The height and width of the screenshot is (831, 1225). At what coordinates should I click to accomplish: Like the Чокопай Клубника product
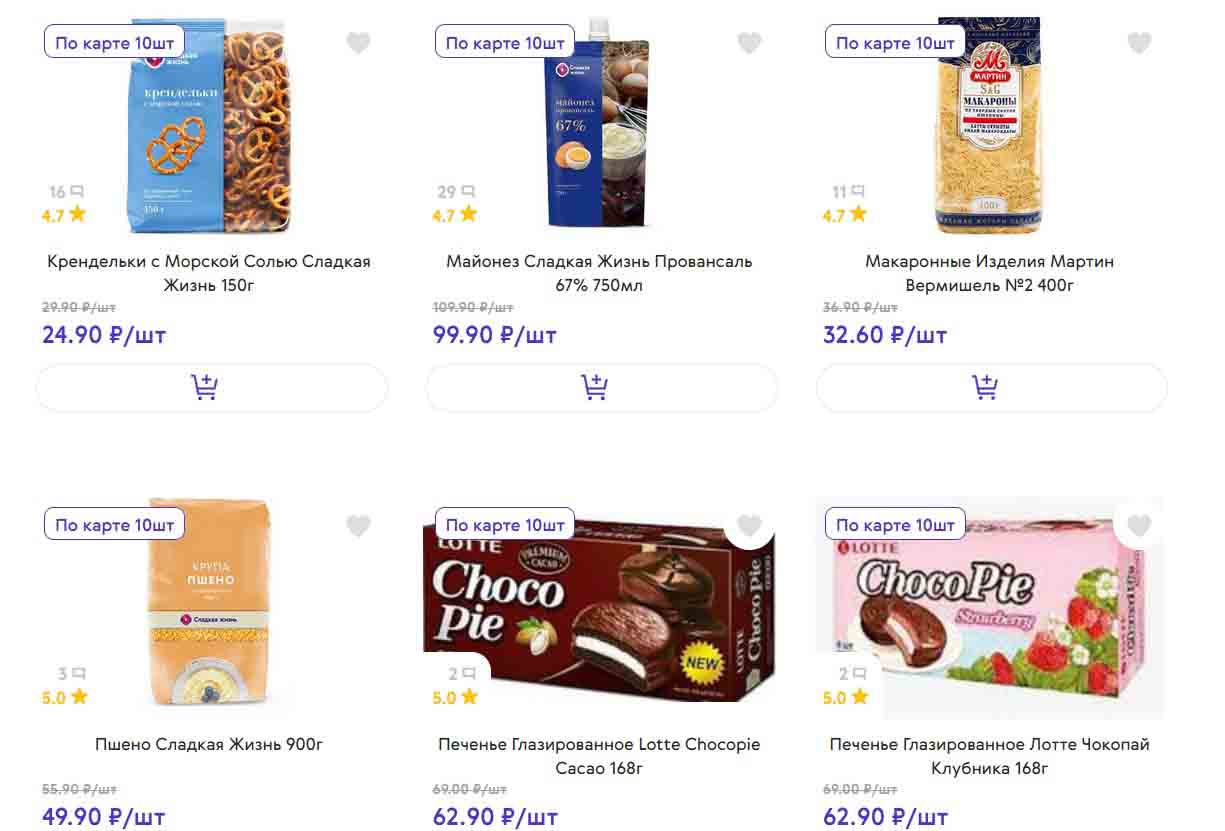click(1139, 525)
